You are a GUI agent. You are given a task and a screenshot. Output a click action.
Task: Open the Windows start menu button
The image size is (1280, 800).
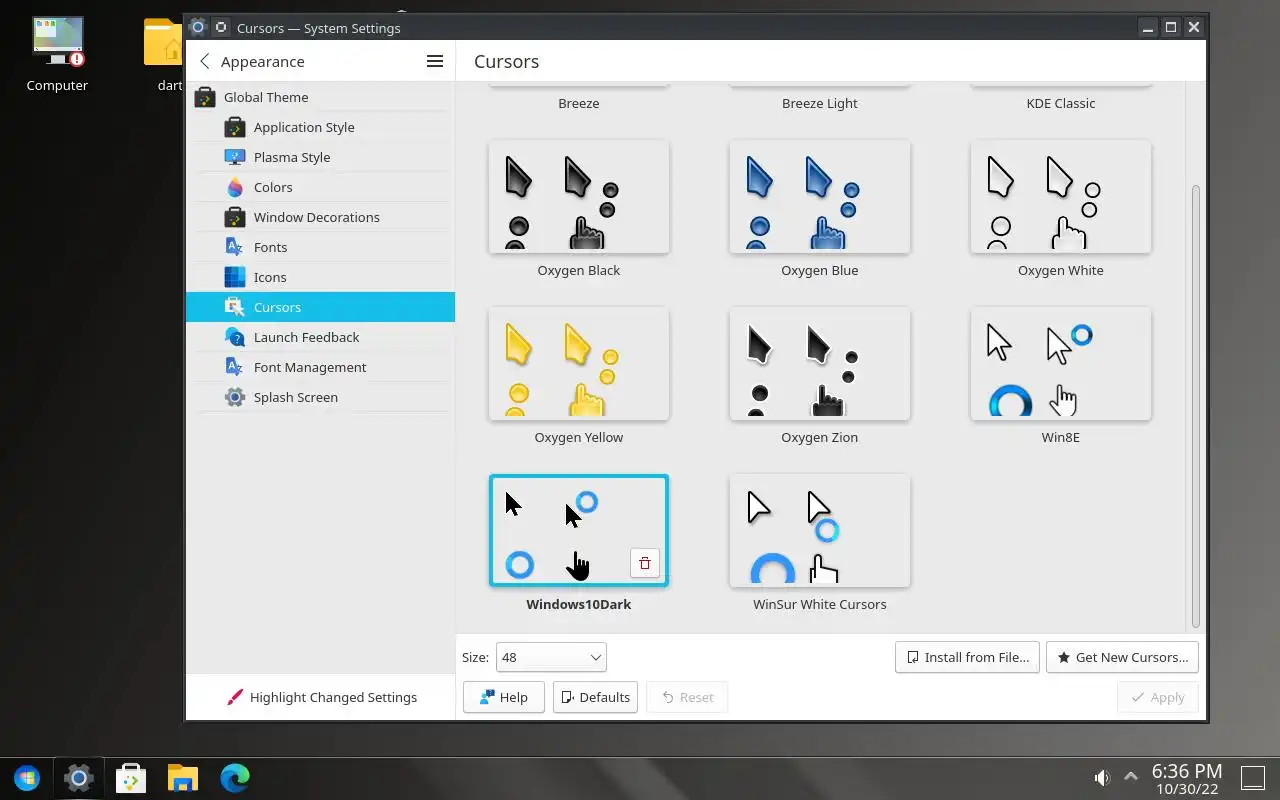27,778
